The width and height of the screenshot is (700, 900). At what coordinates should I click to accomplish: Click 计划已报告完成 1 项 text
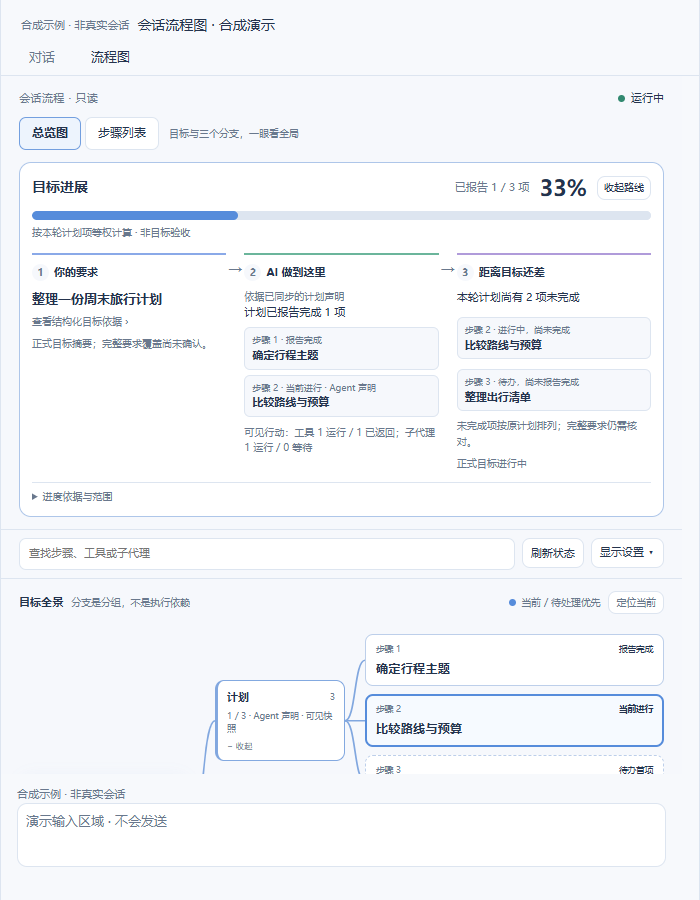295,312
